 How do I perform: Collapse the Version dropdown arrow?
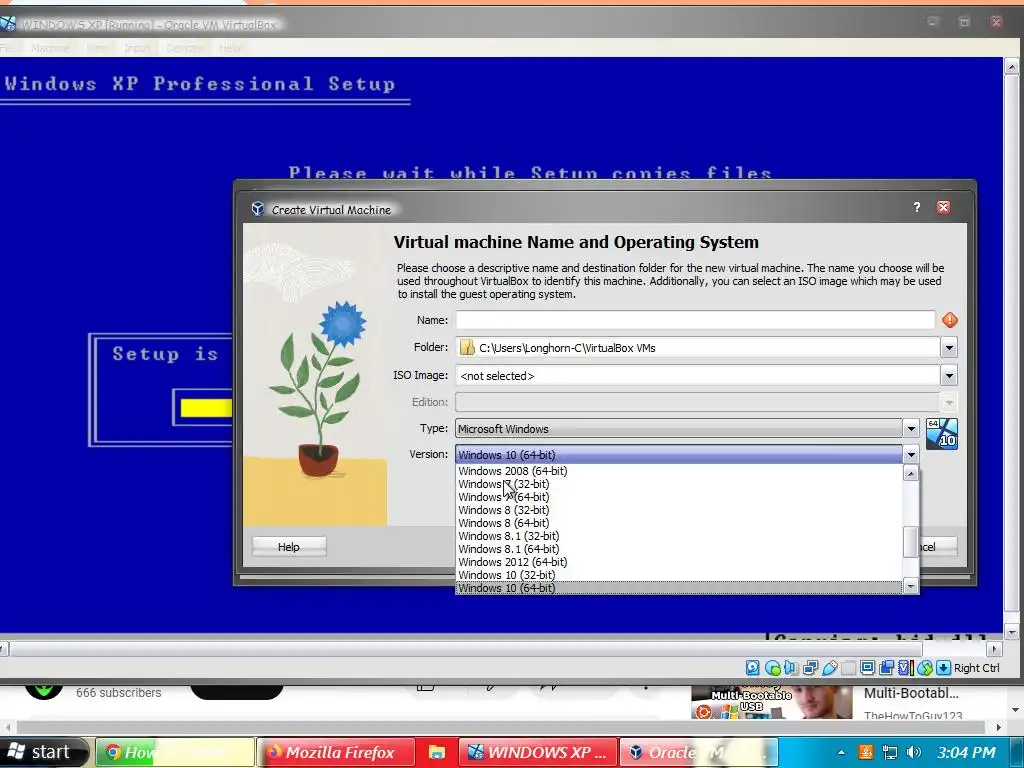click(911, 455)
